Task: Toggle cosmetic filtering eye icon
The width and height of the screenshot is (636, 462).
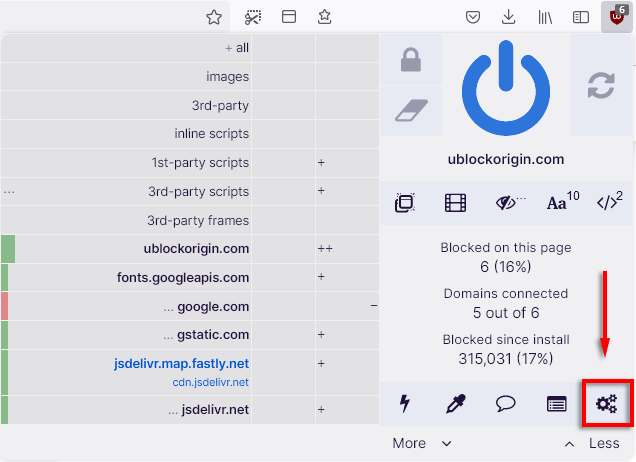Action: click(x=509, y=202)
